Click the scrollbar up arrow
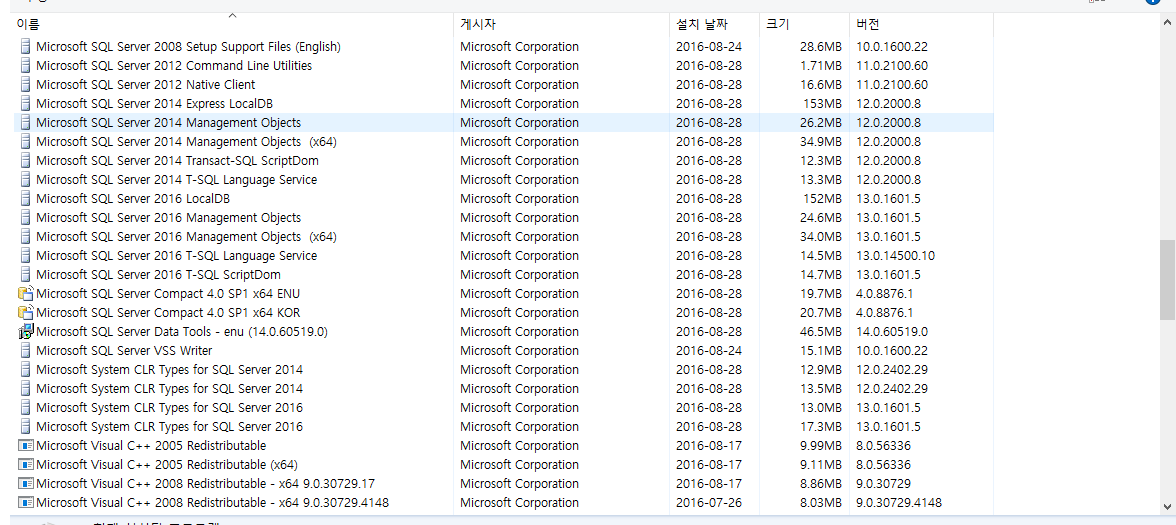The width and height of the screenshot is (1176, 525). tap(1167, 24)
